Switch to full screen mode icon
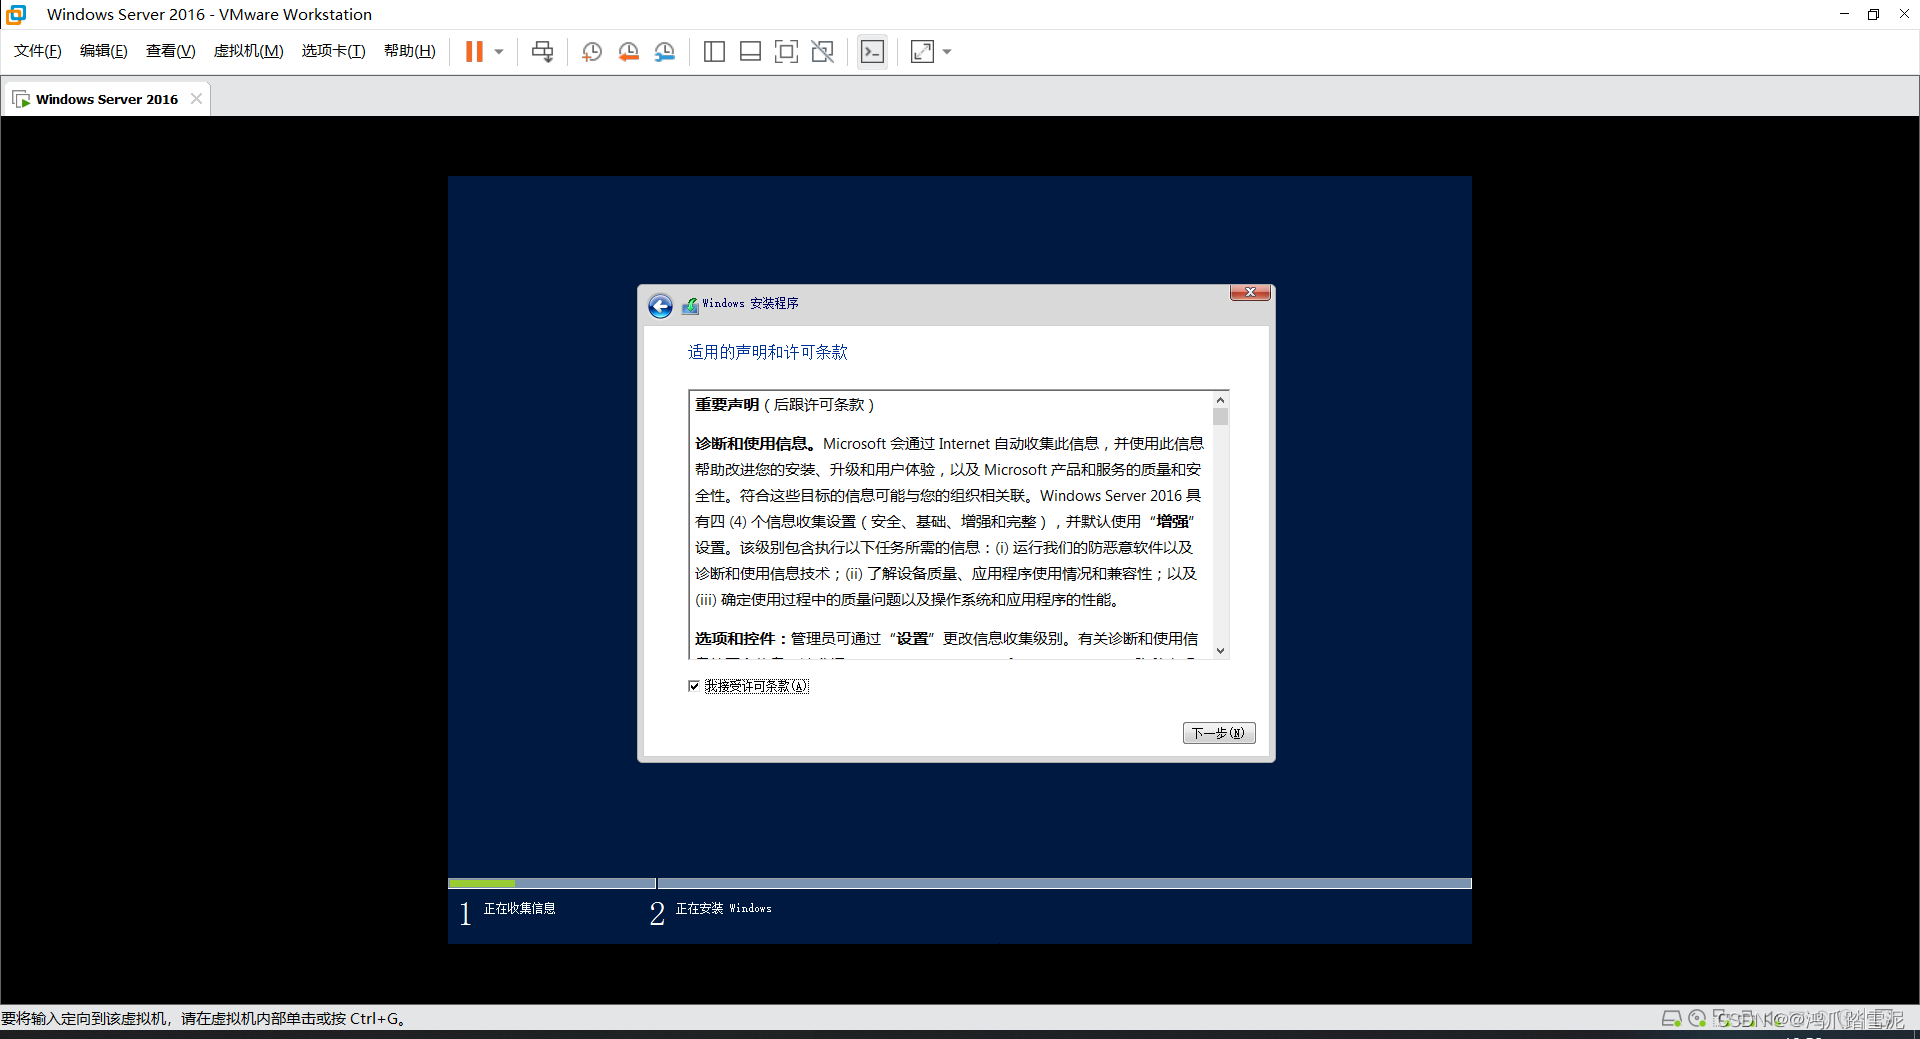This screenshot has height=1039, width=1920. coord(786,51)
